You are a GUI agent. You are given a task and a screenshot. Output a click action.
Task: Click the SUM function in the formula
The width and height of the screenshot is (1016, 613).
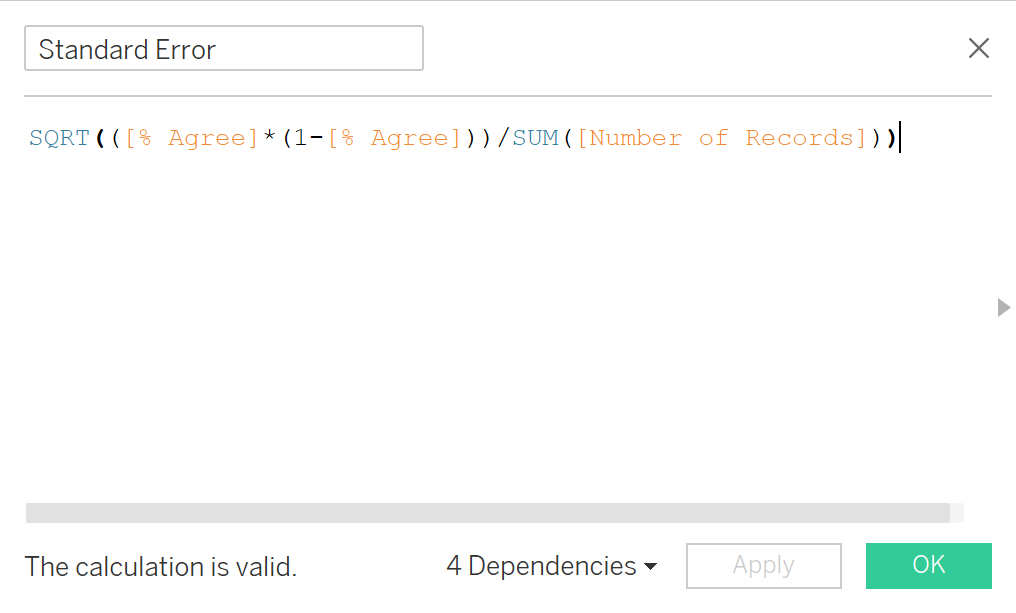(535, 138)
